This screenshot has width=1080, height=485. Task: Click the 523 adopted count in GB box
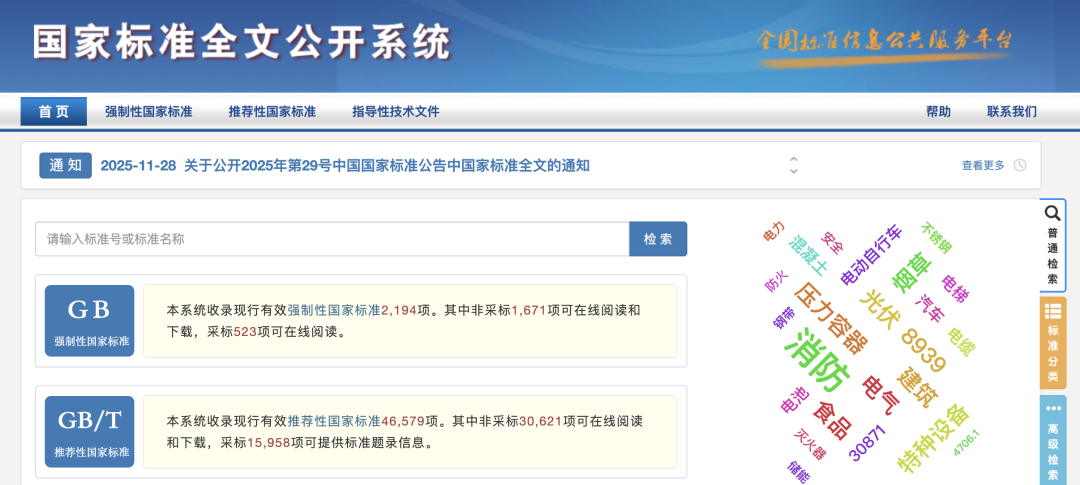tap(245, 332)
